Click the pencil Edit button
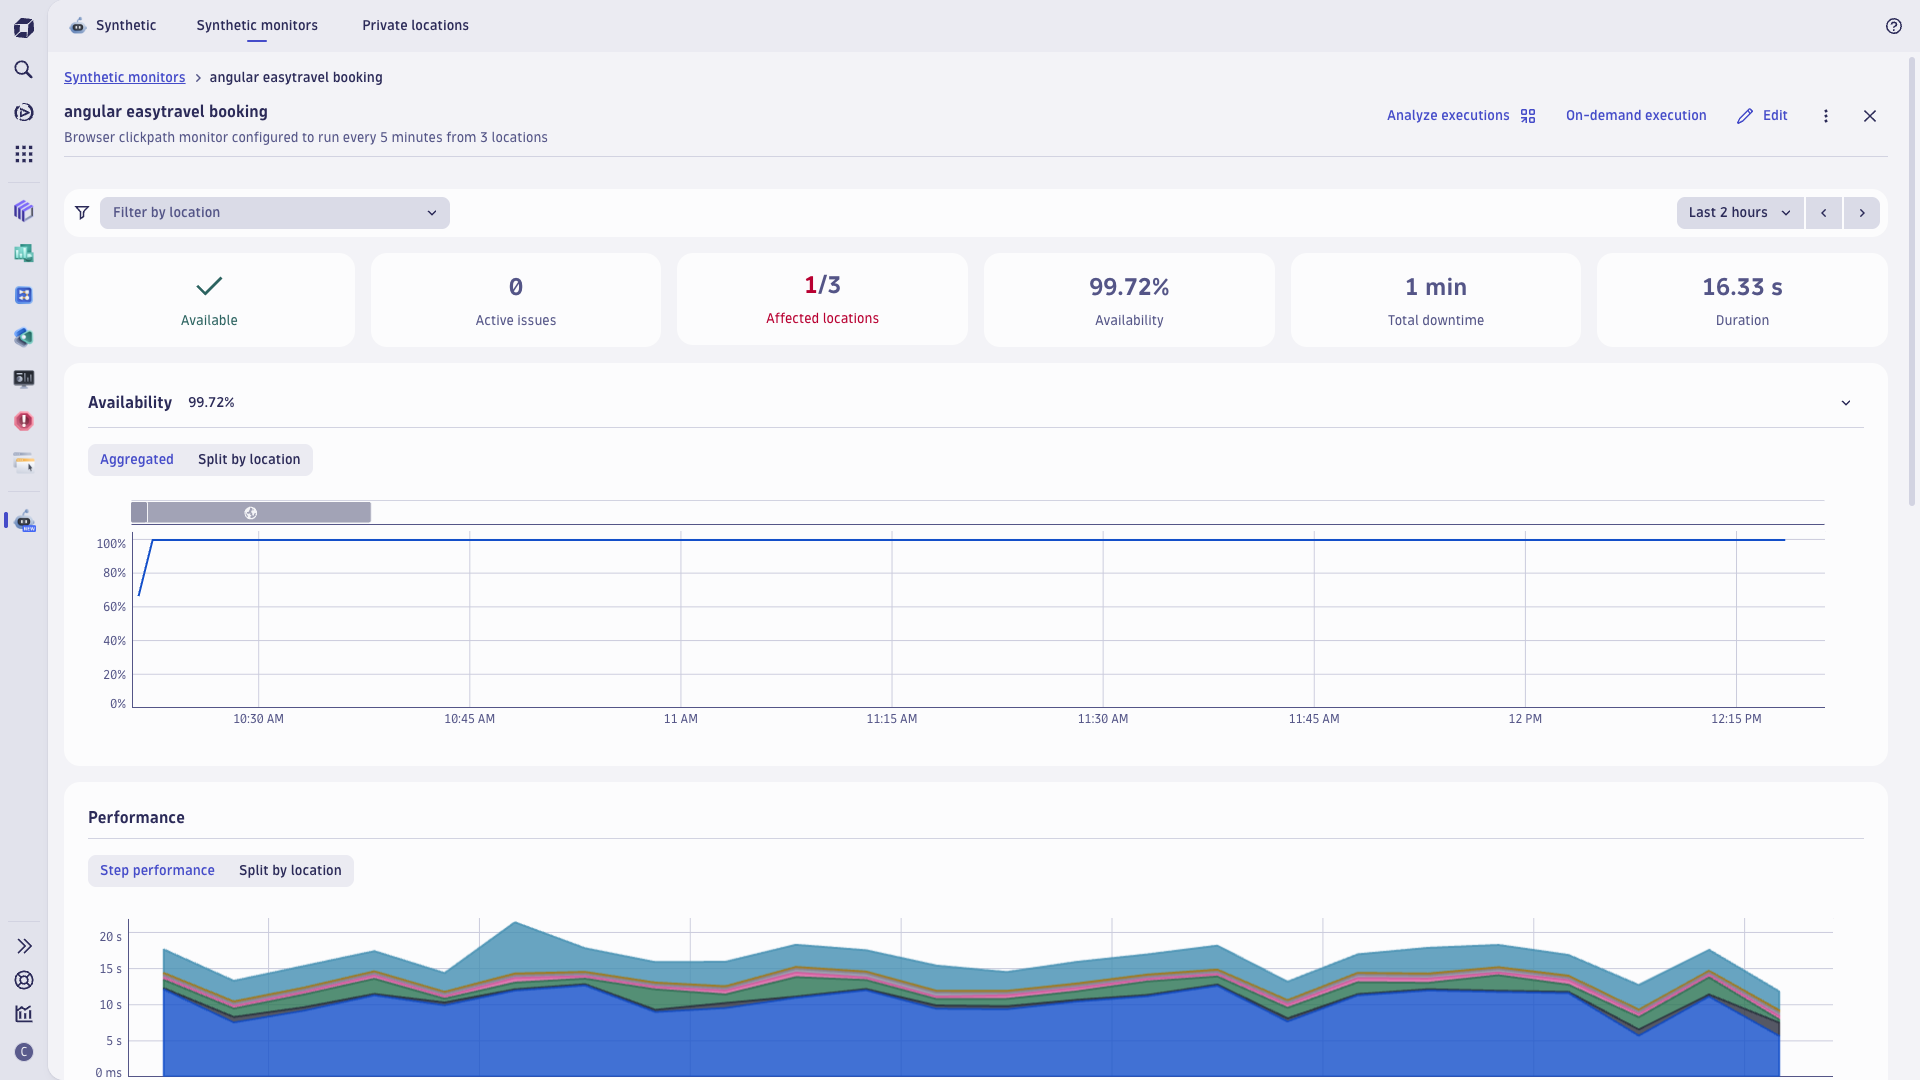Image resolution: width=1920 pixels, height=1080 pixels. tap(1762, 116)
